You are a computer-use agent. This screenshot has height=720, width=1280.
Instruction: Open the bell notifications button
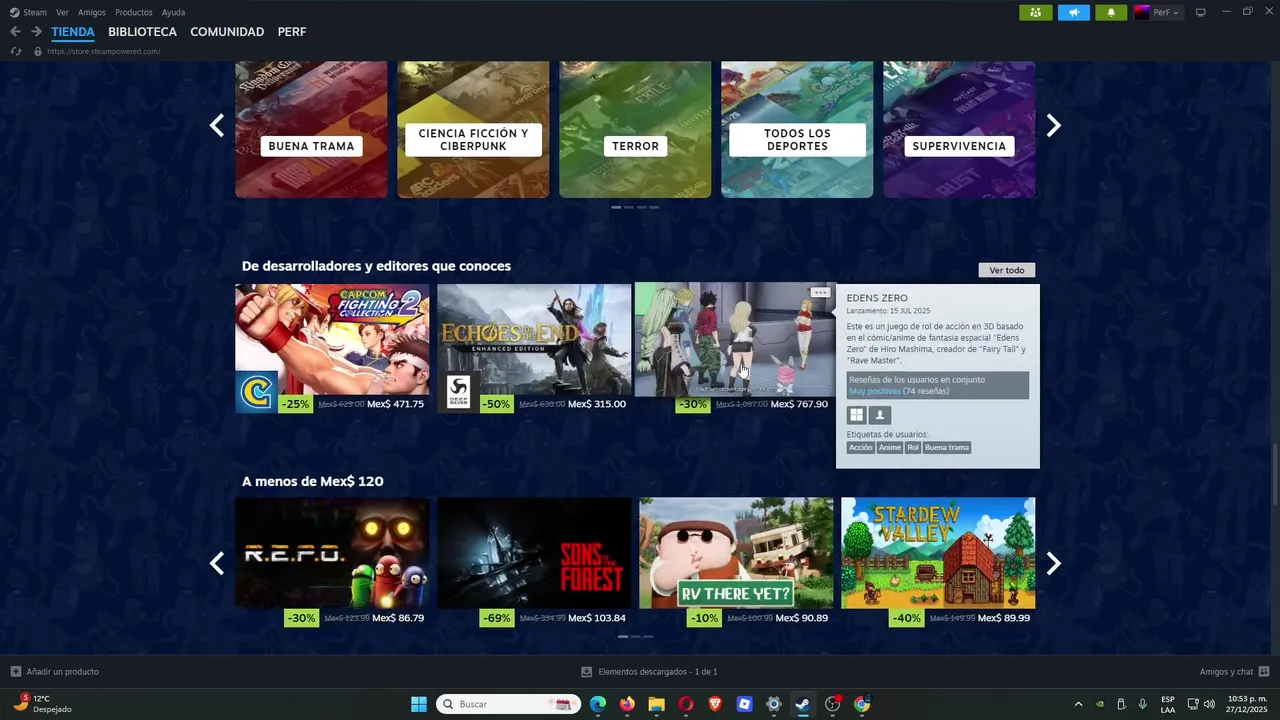pyautogui.click(x=1111, y=12)
